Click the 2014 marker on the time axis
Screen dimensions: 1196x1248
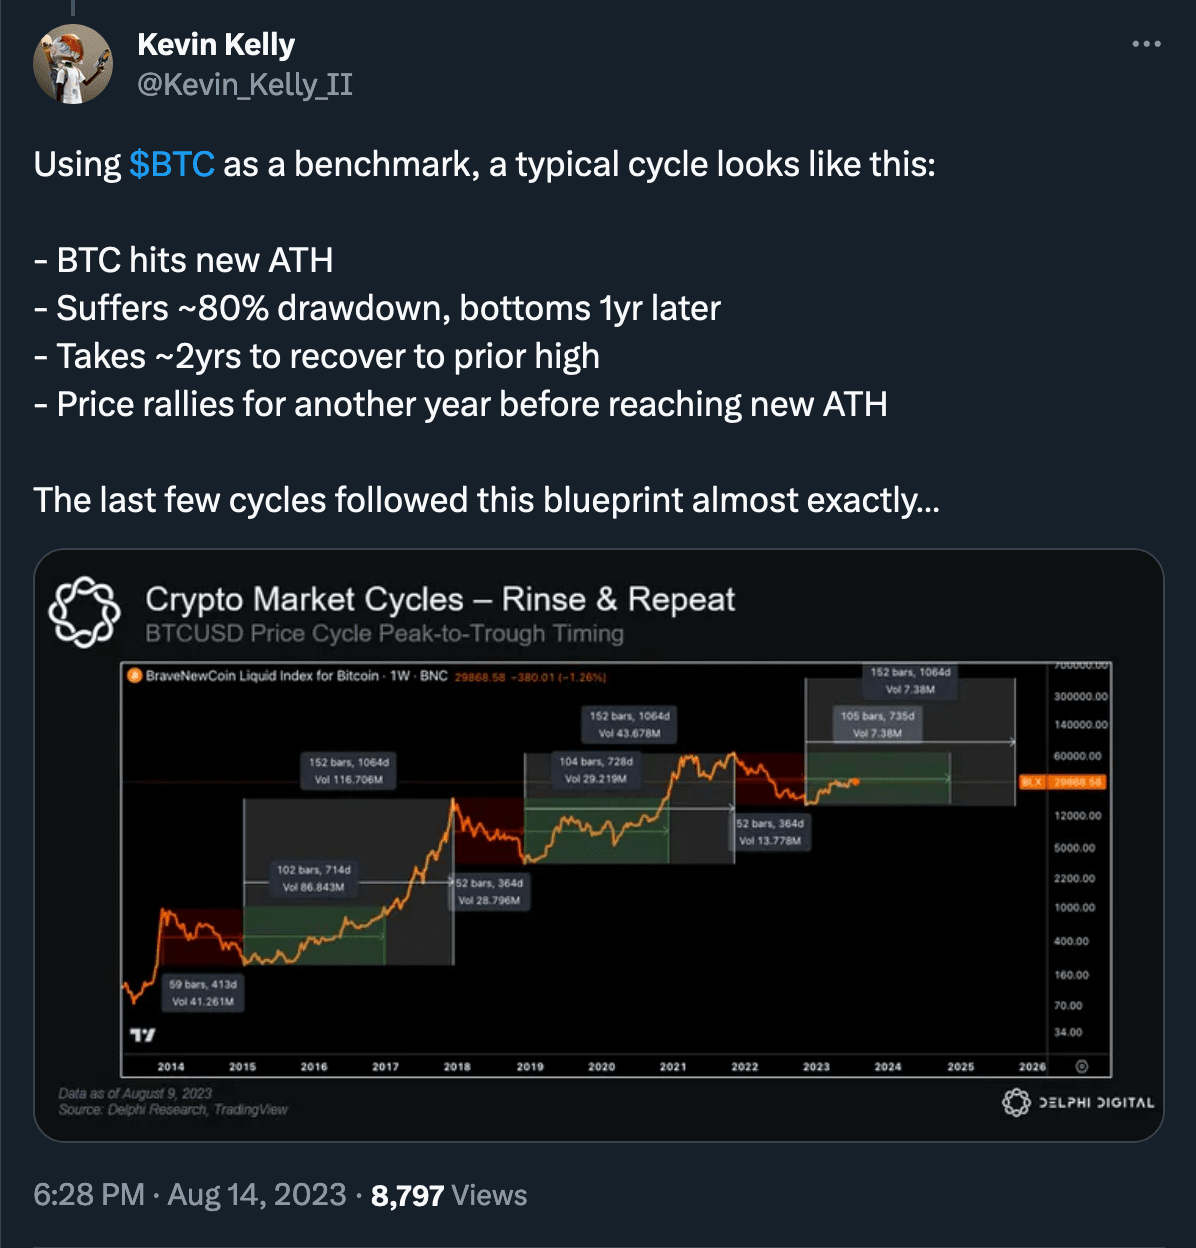pyautogui.click(x=171, y=1067)
